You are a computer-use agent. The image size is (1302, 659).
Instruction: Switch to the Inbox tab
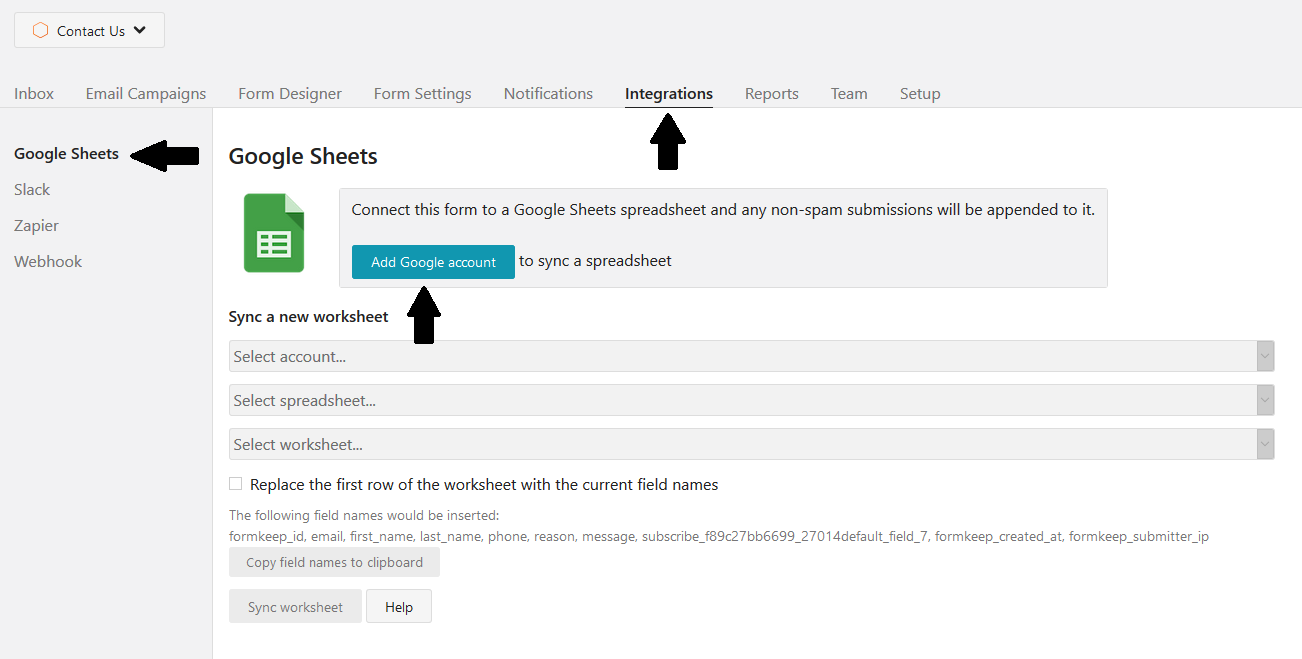pos(34,93)
